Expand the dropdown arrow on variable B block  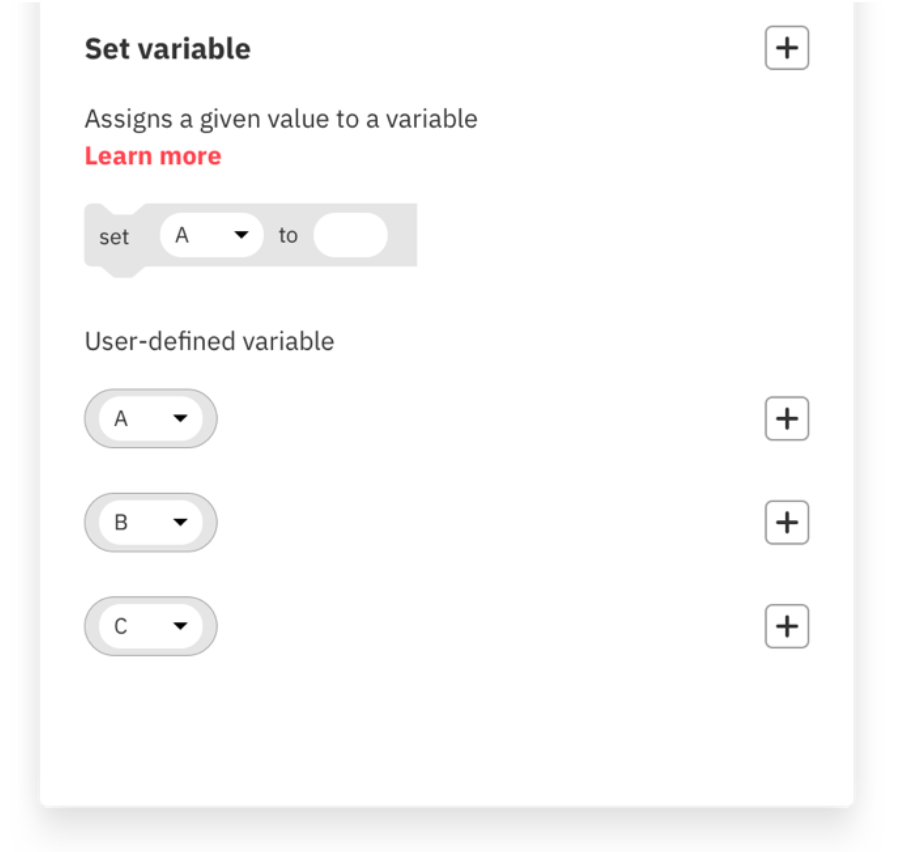point(180,522)
